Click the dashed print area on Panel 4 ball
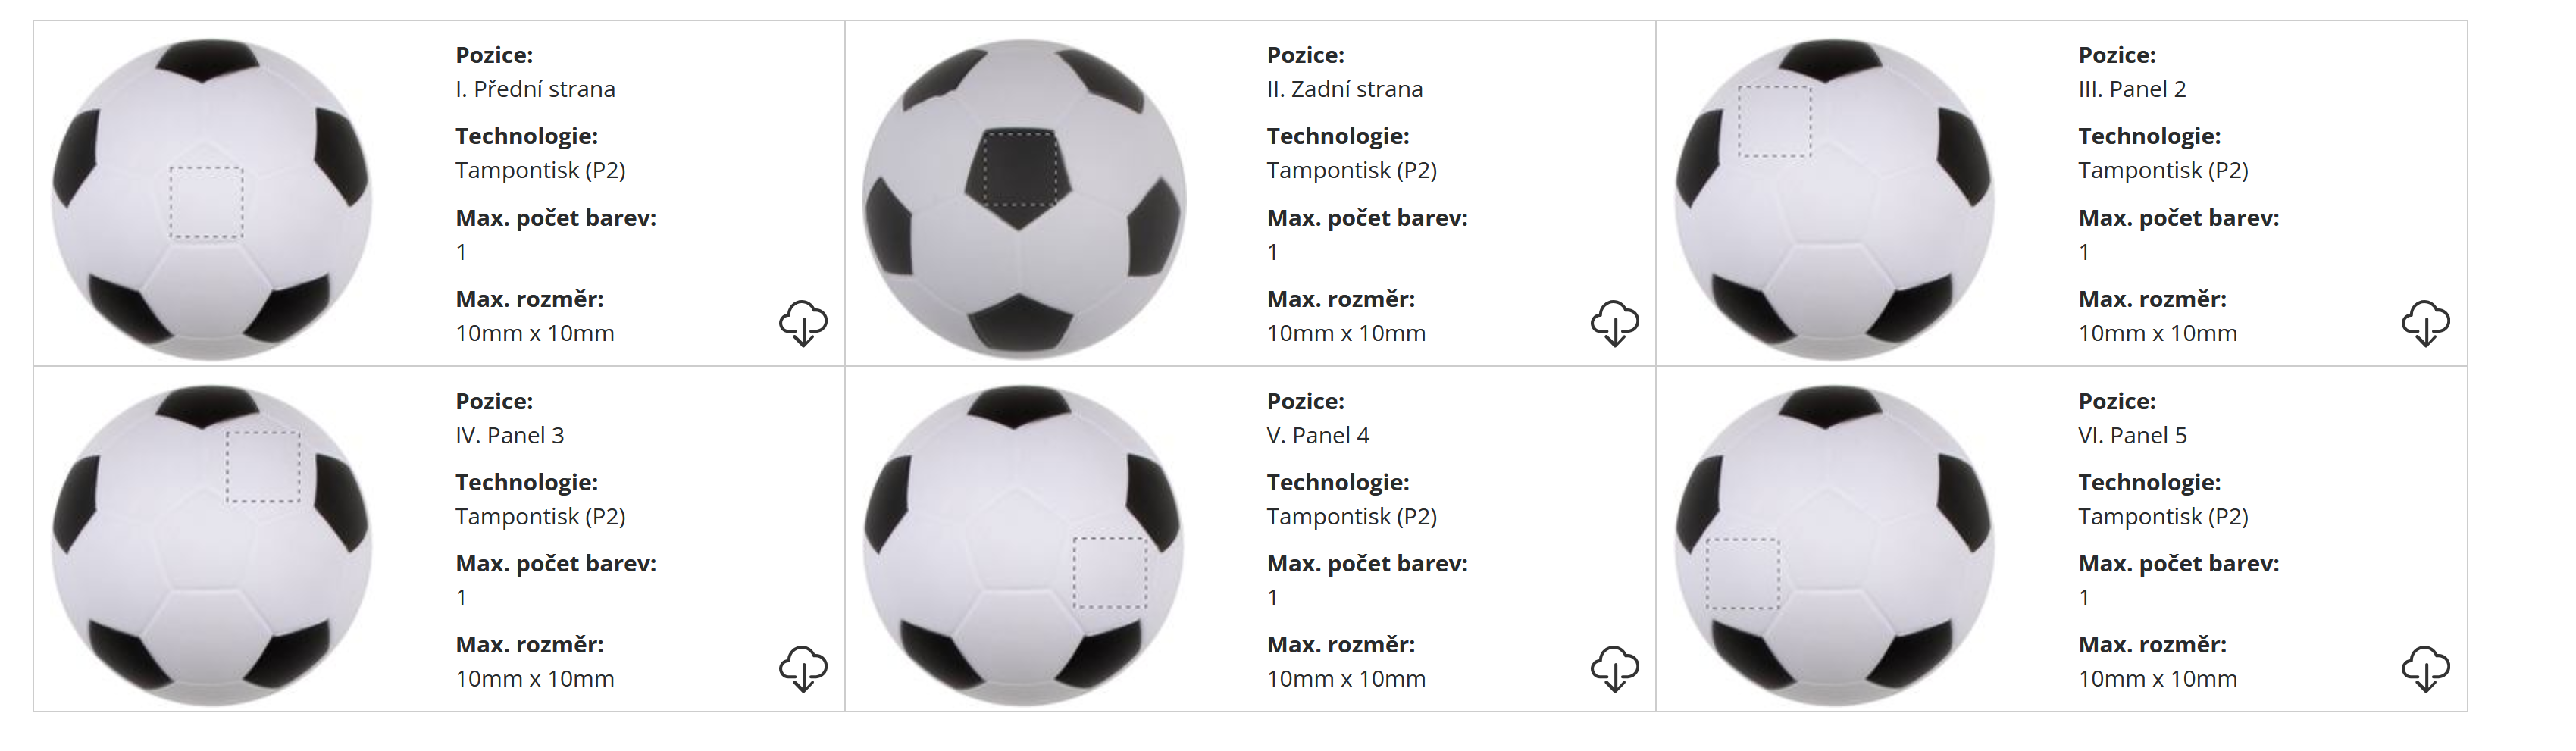The width and height of the screenshot is (2576, 751). pyautogui.click(x=1110, y=573)
